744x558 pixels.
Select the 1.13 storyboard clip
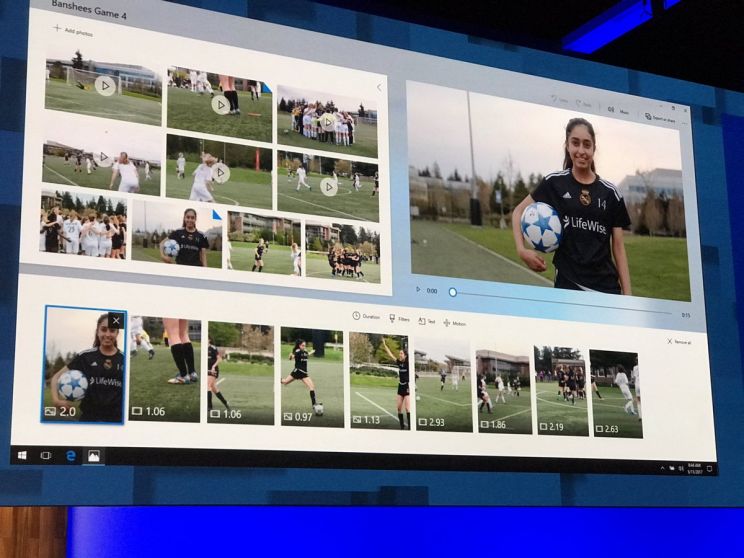click(380, 381)
